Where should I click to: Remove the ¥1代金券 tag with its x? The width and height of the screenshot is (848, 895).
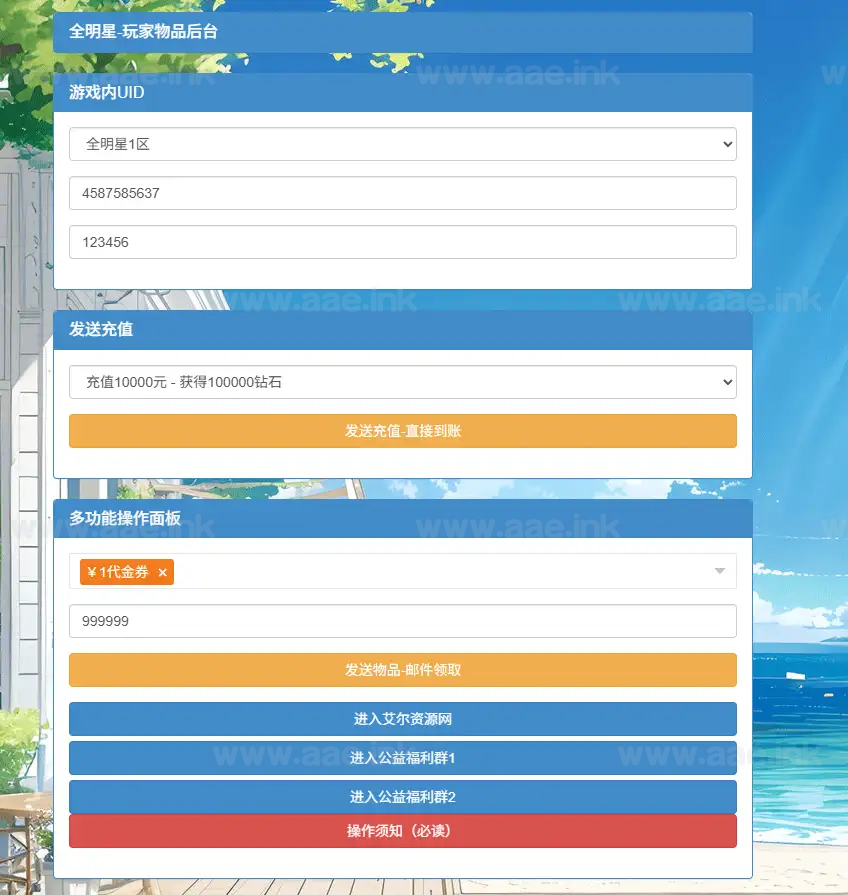coord(162,573)
